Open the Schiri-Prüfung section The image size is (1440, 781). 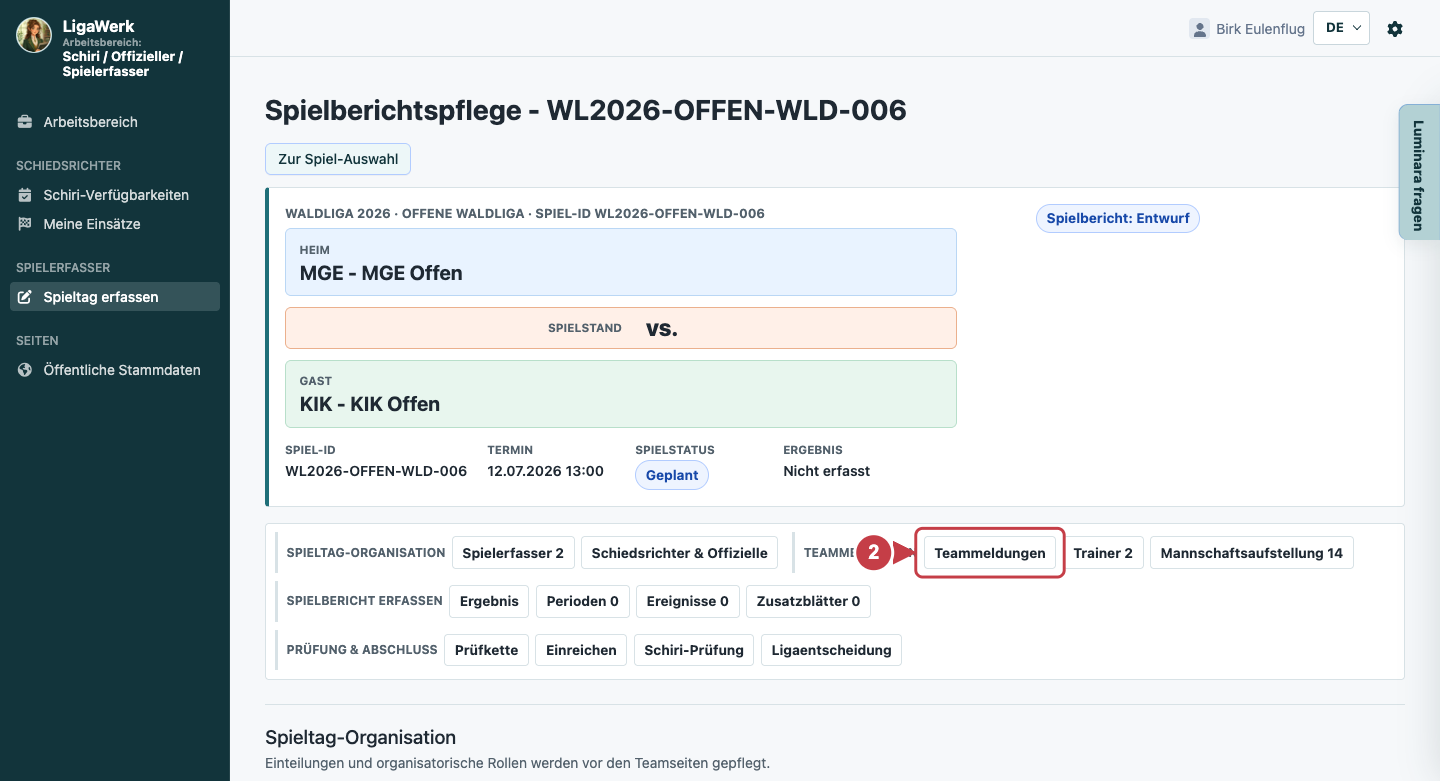[694, 650]
